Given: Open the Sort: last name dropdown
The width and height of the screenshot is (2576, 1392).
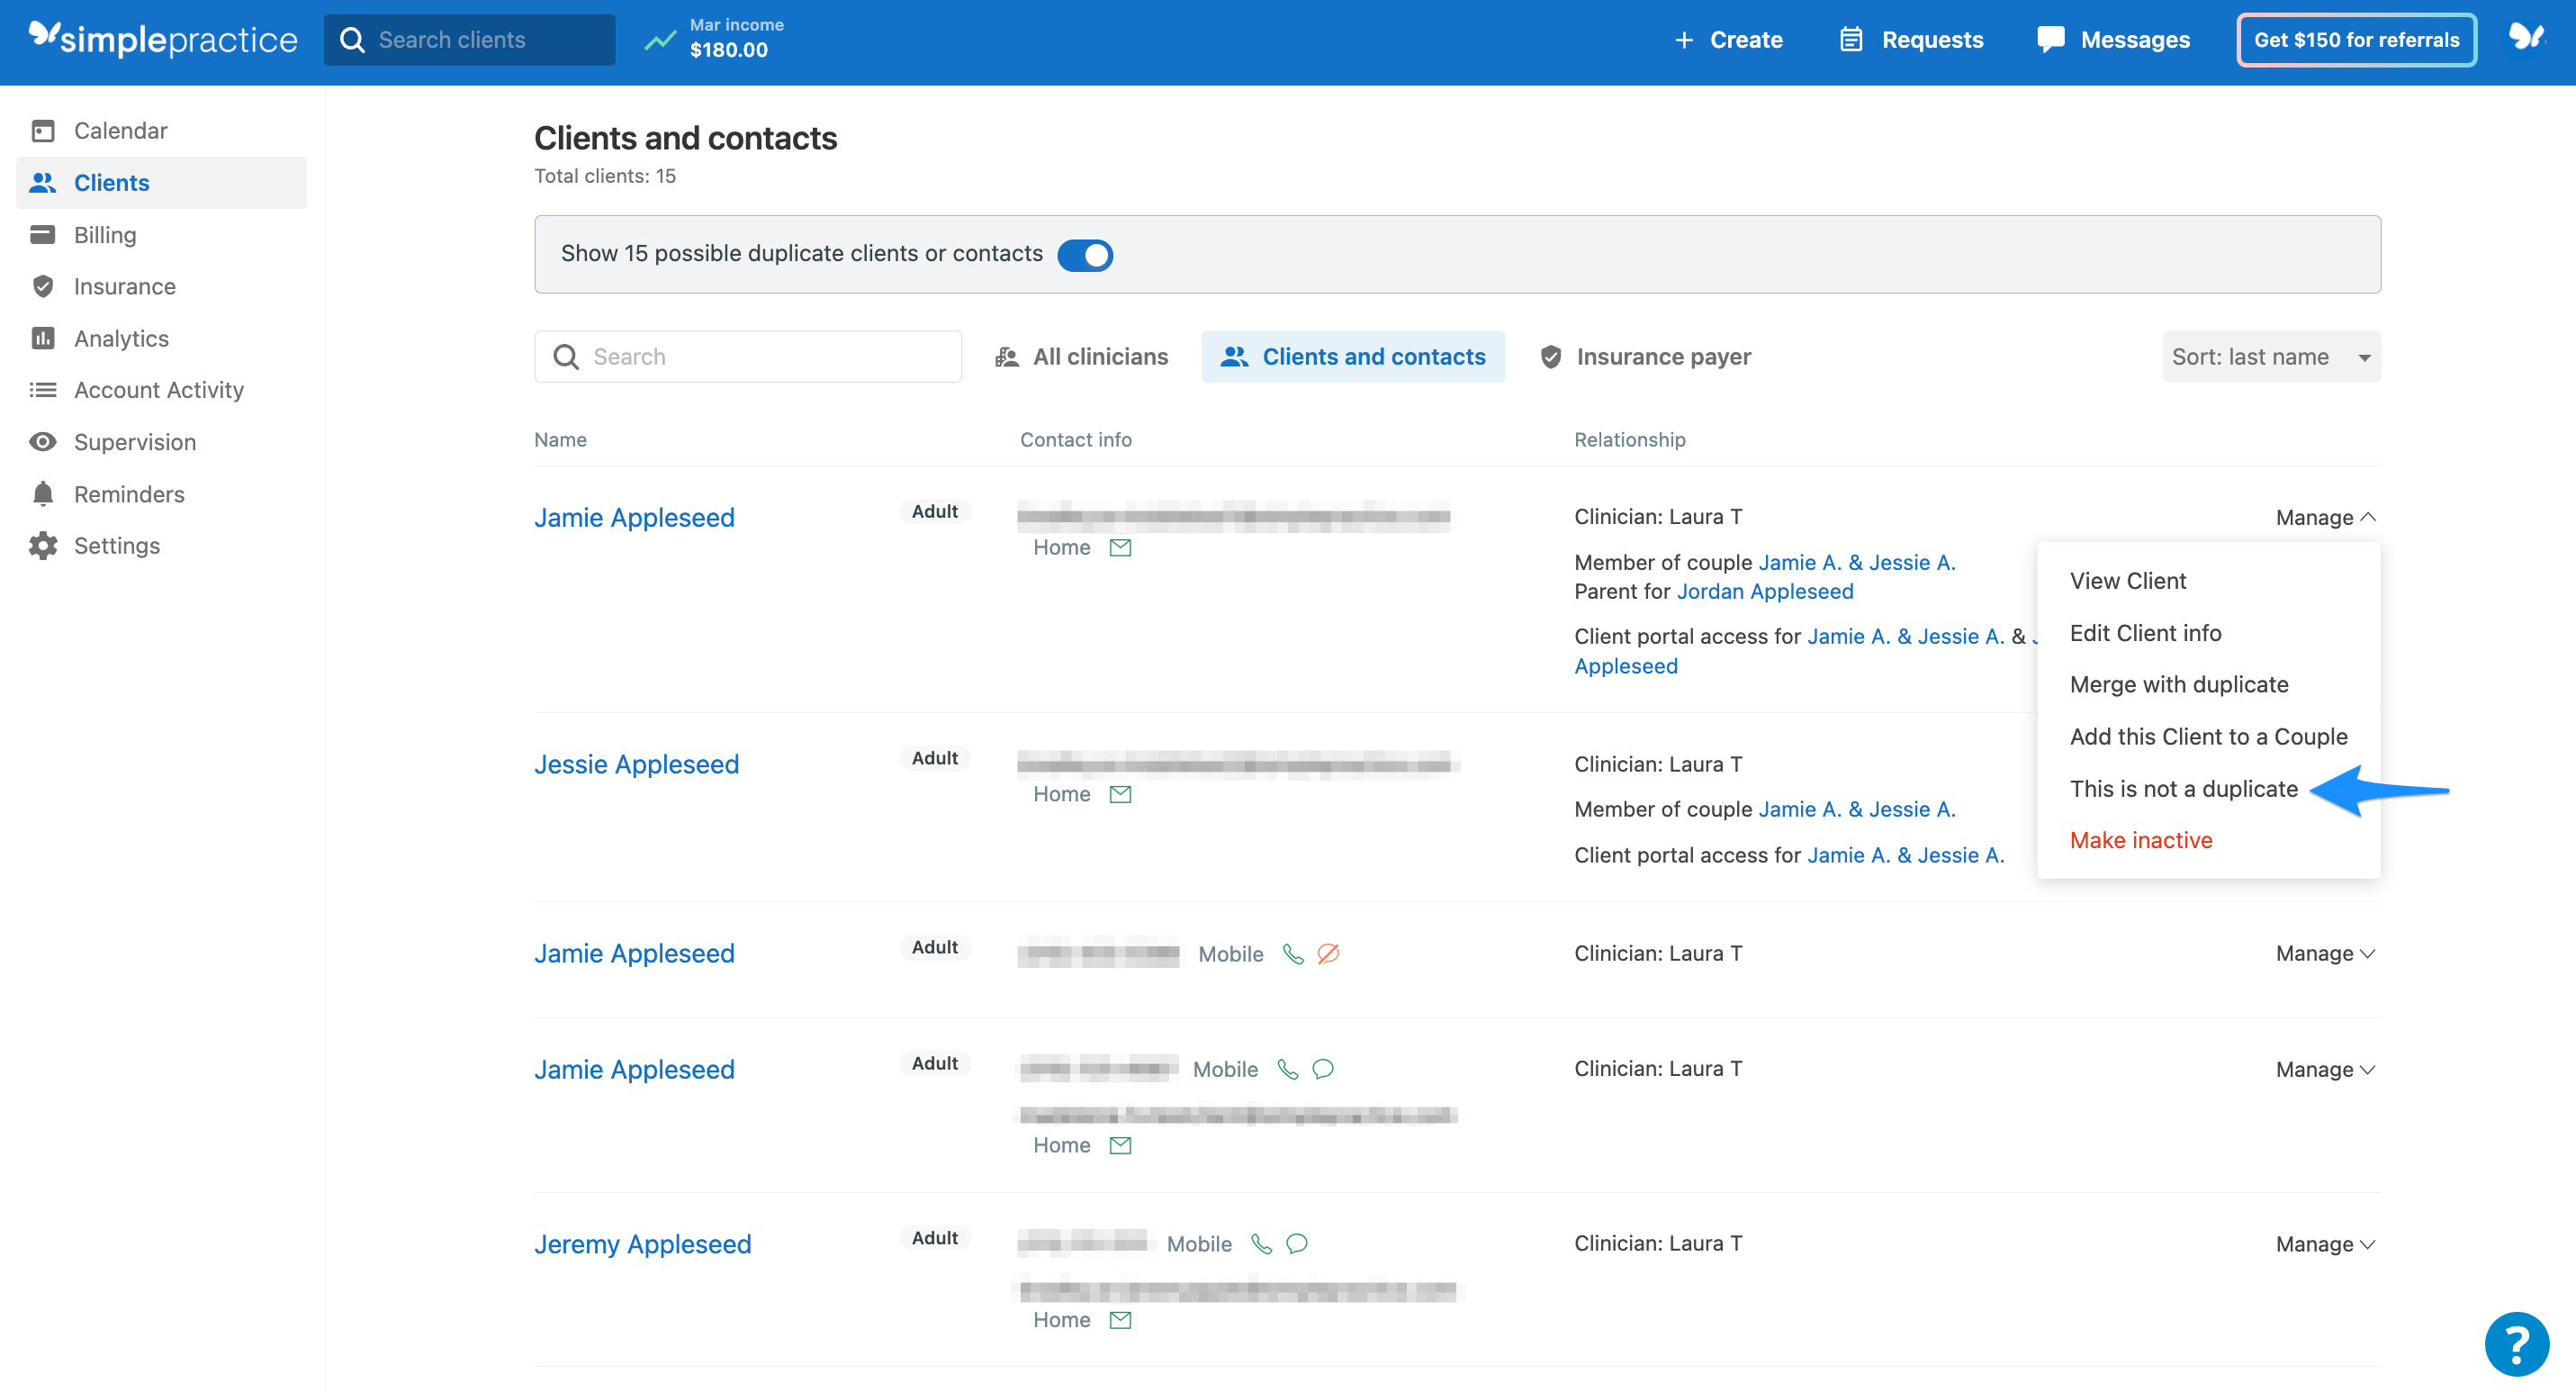Looking at the screenshot, I should 2269,356.
